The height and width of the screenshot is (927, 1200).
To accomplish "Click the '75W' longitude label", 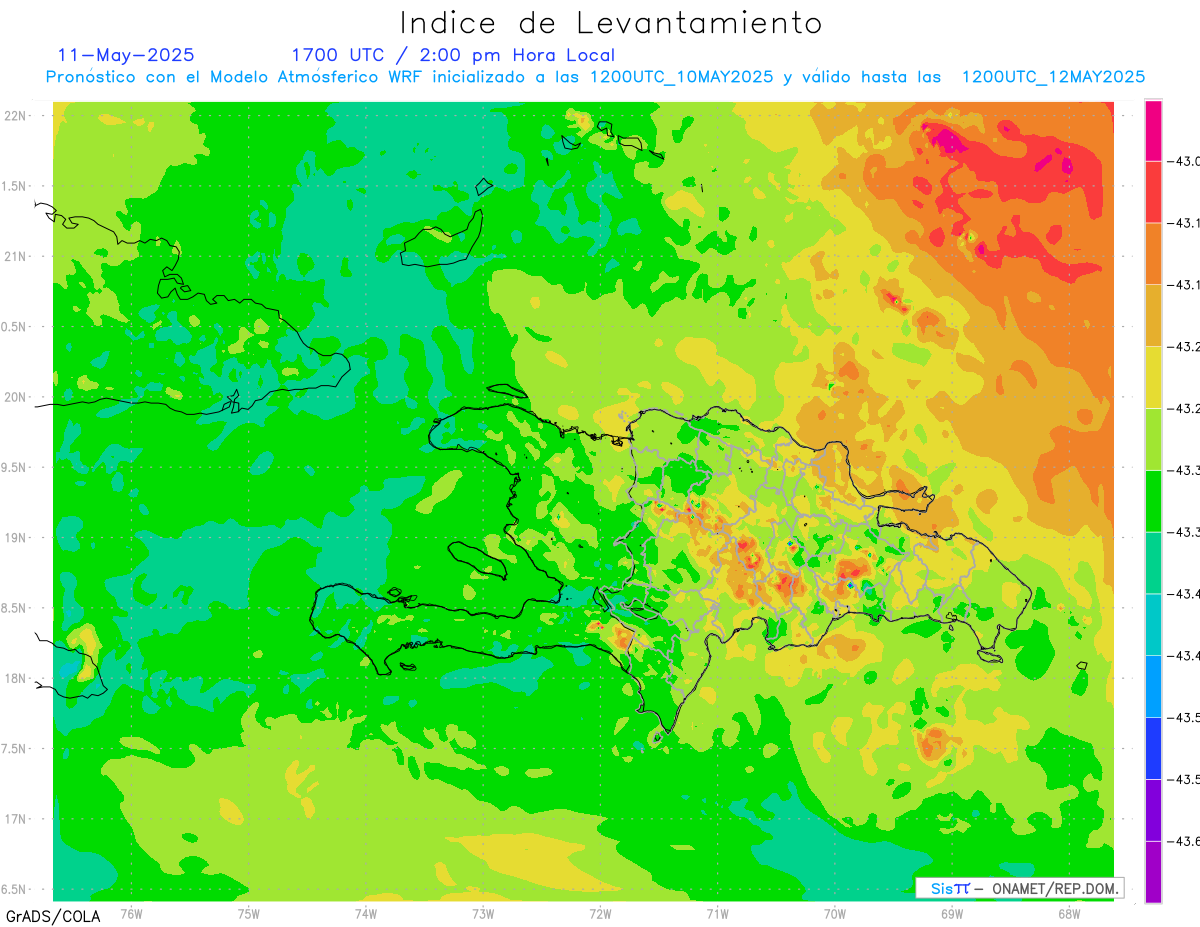I will 249,913.
